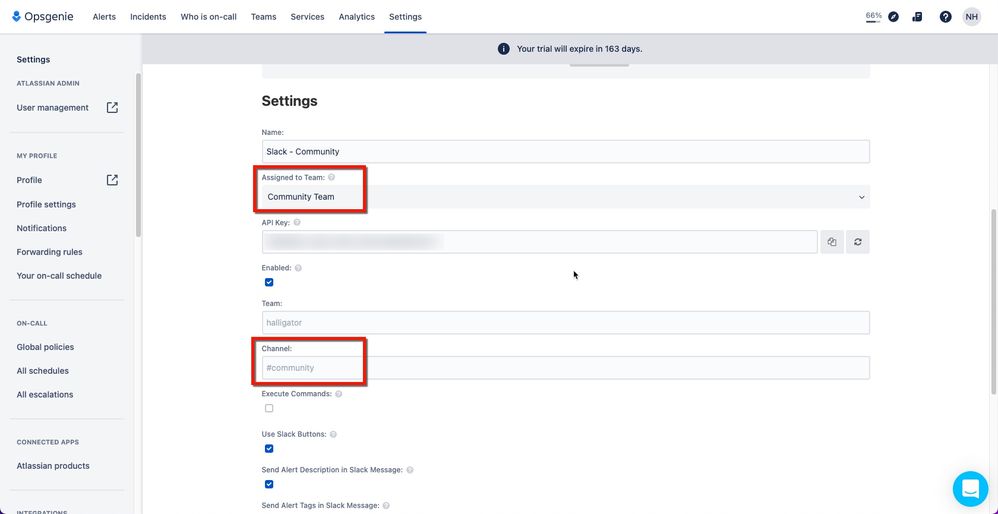This screenshot has width=998, height=514.
Task: Open Atlassian products
Action: click(x=53, y=466)
